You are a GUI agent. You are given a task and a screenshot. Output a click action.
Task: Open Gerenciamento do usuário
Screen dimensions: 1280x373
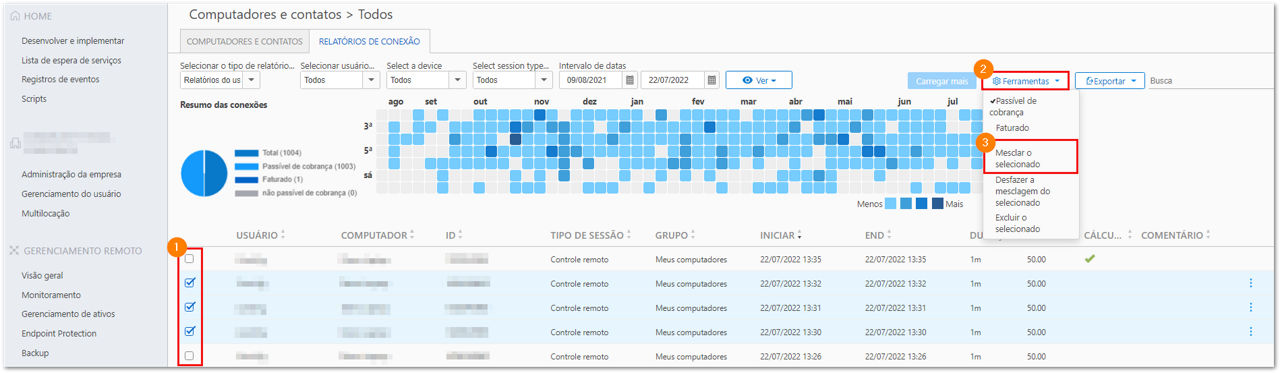(x=72, y=193)
